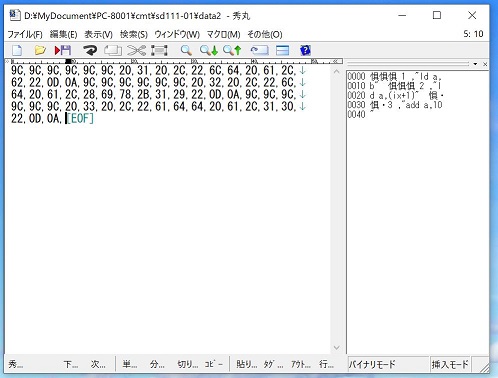This screenshot has height=378, width=498.
Task: Toggle the 挿入モード status indicator
Action: 450,364
